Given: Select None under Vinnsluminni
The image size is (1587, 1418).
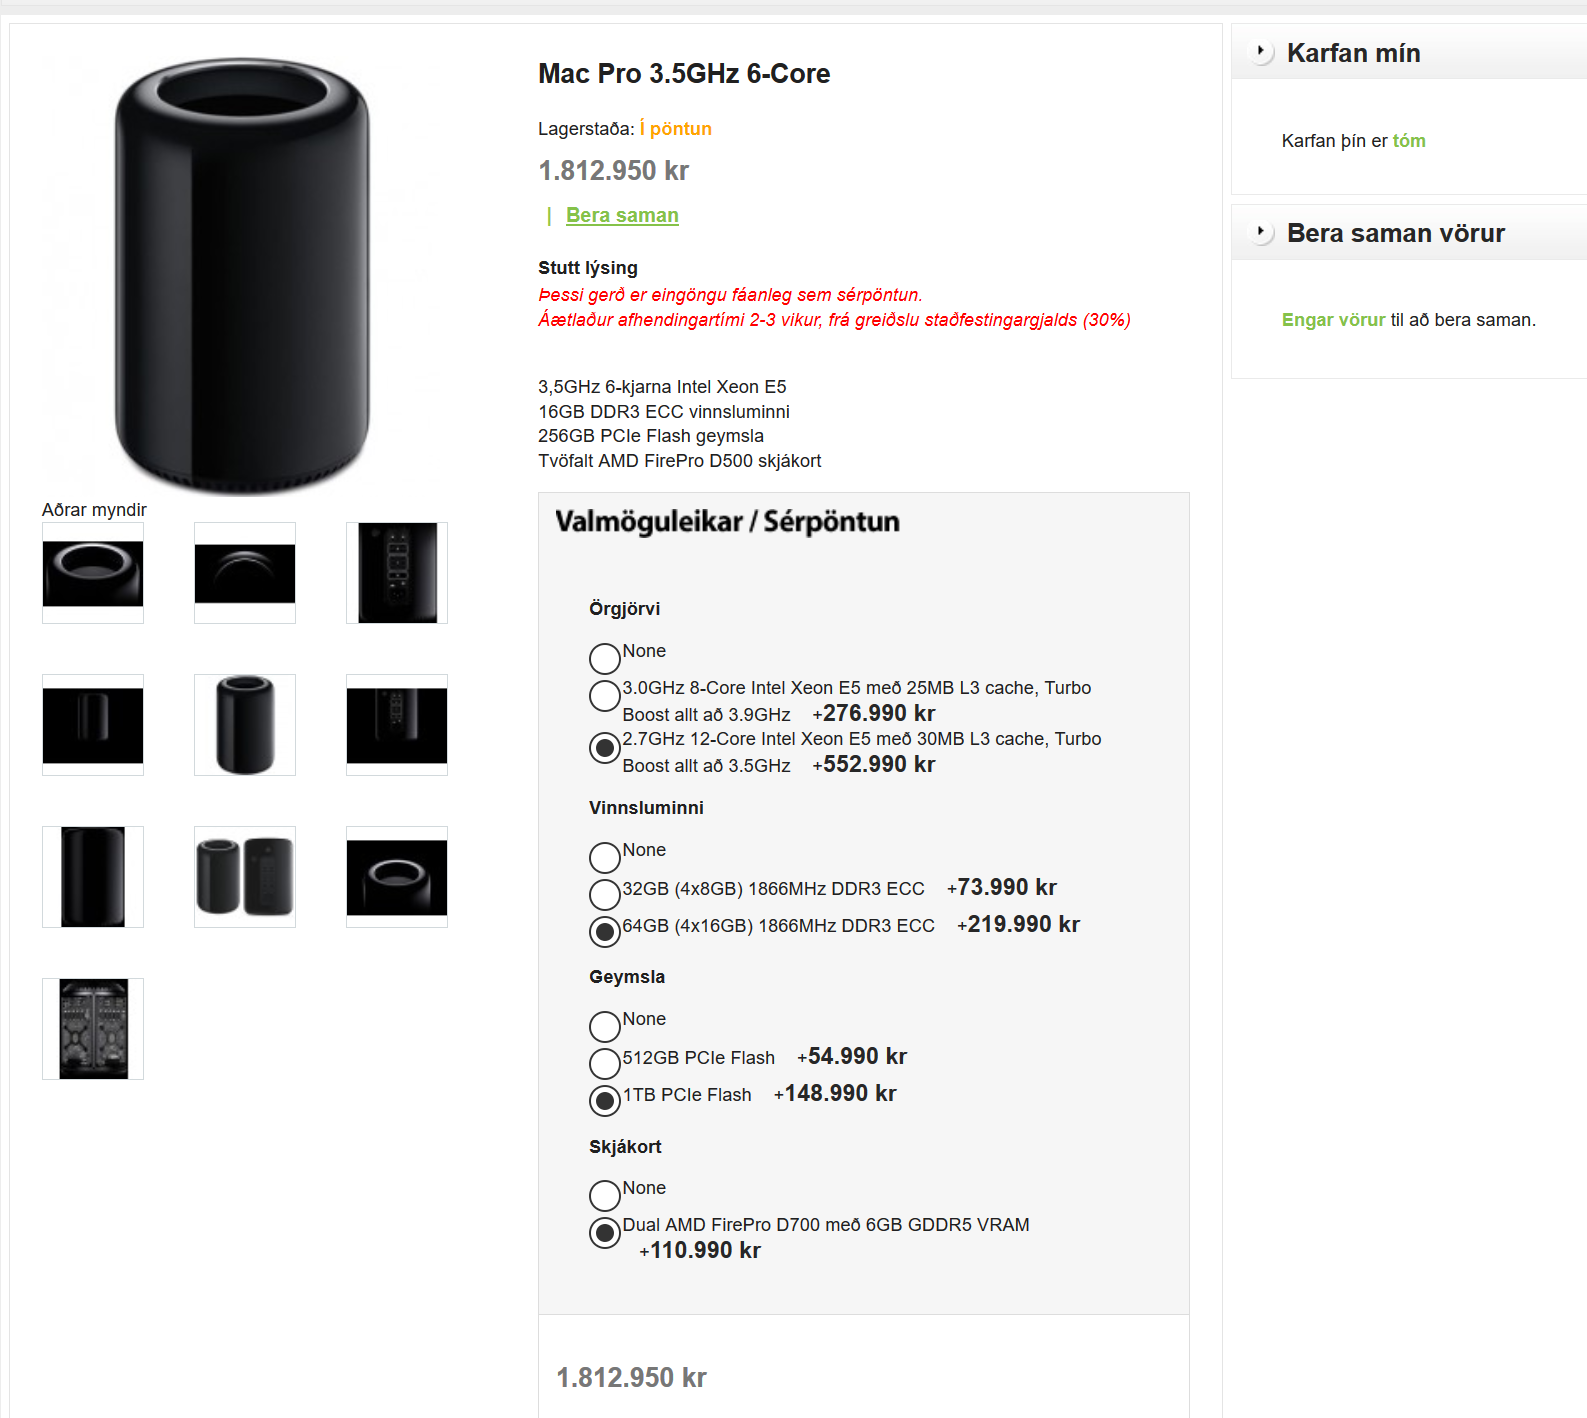Looking at the screenshot, I should 605,858.
